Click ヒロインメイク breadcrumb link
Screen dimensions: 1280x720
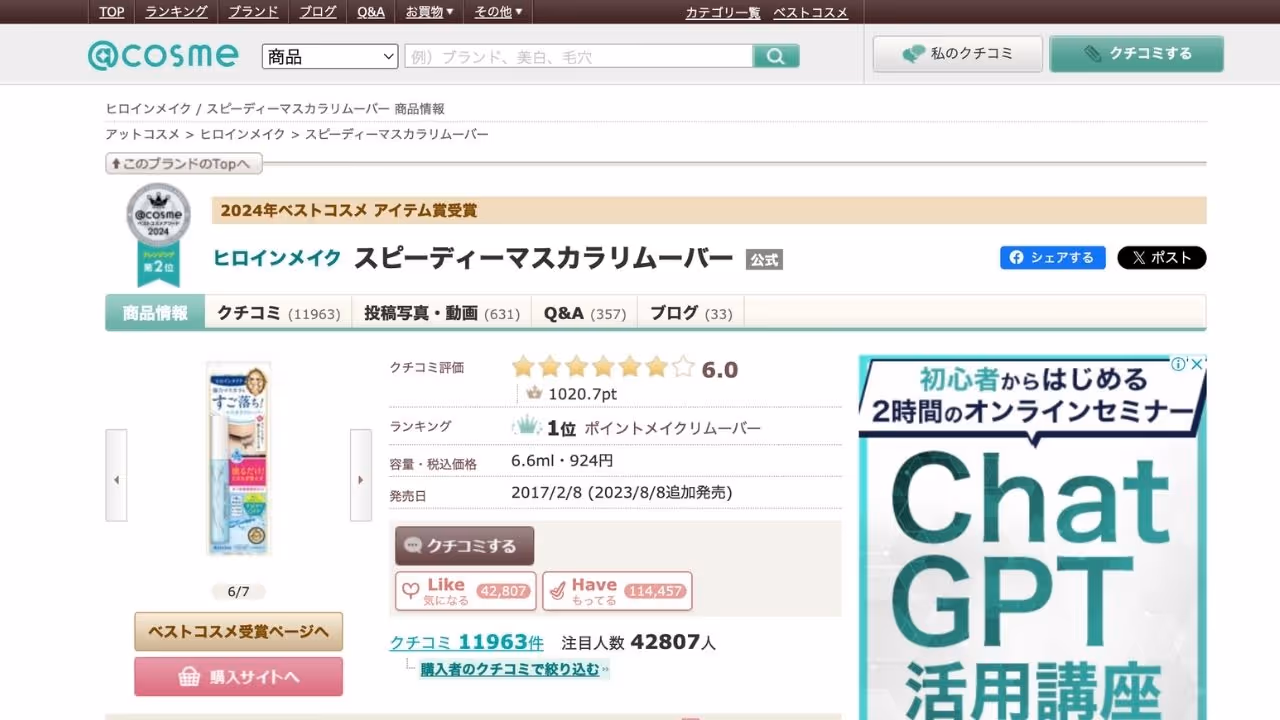pos(243,134)
